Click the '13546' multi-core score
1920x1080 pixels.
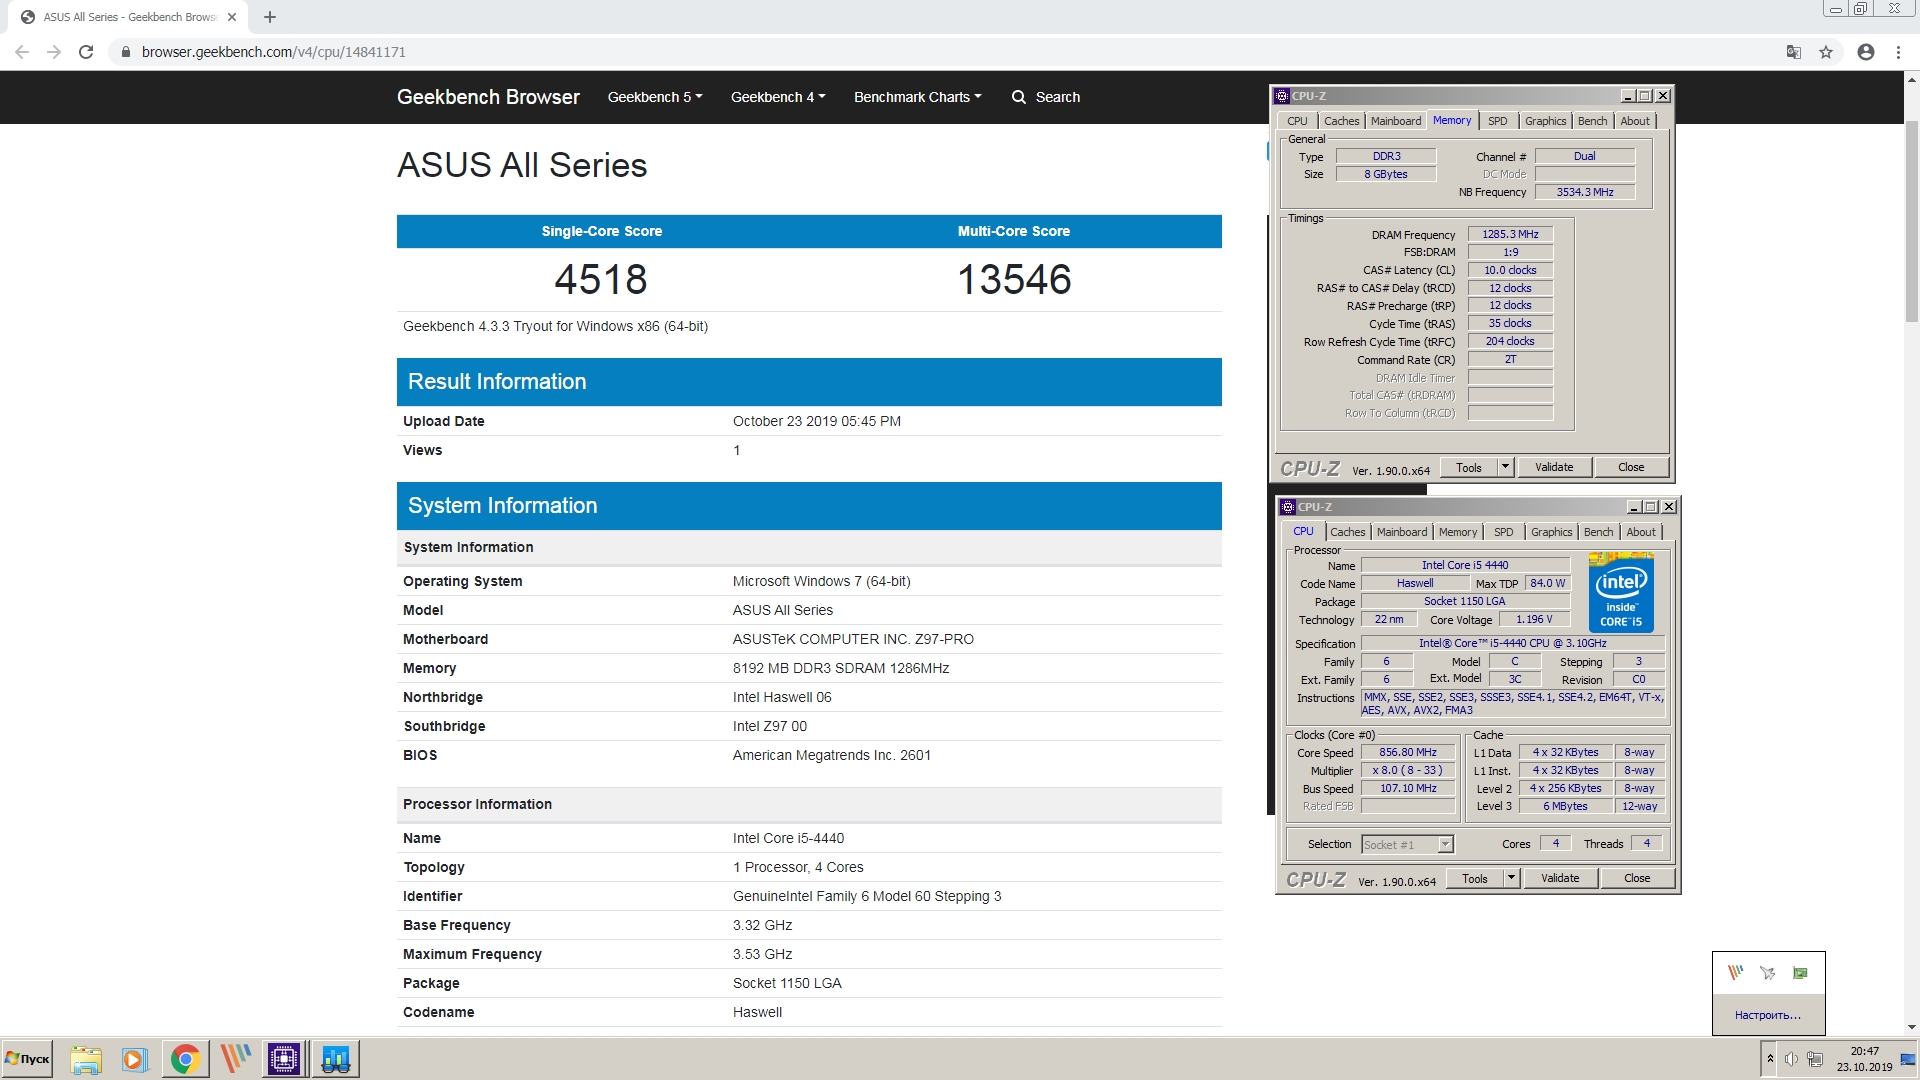coord(1014,280)
